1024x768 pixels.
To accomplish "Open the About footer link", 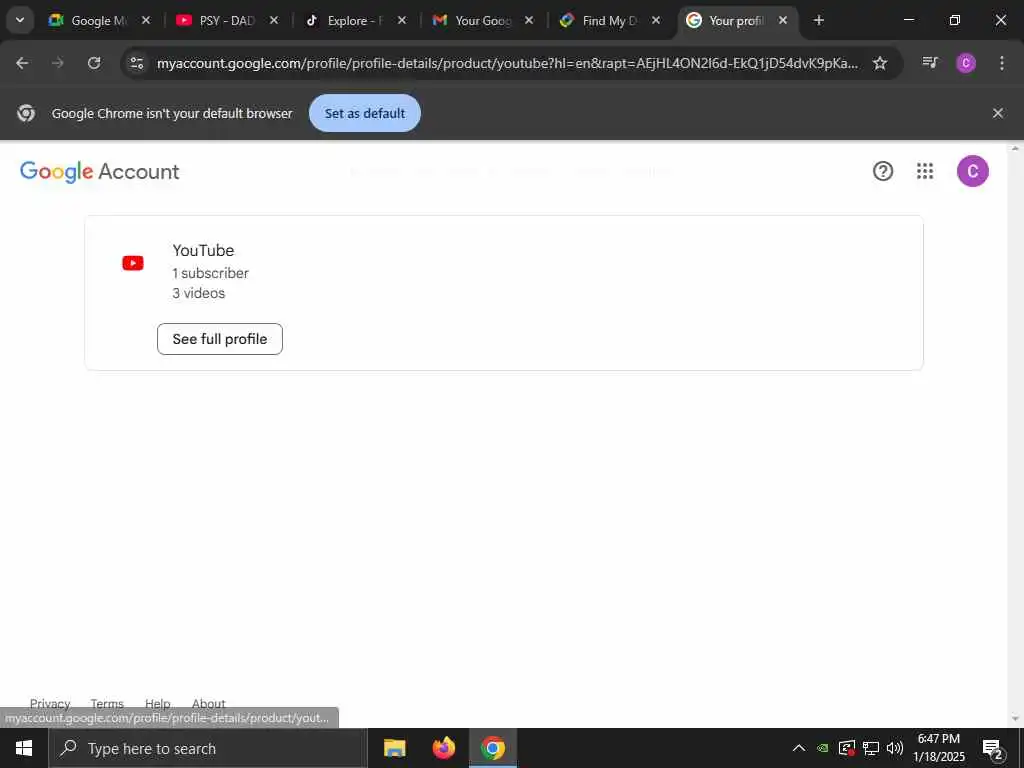I will 208,703.
